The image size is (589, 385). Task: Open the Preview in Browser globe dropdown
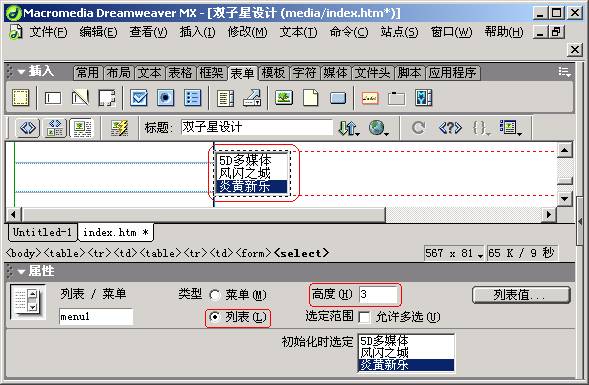click(378, 128)
